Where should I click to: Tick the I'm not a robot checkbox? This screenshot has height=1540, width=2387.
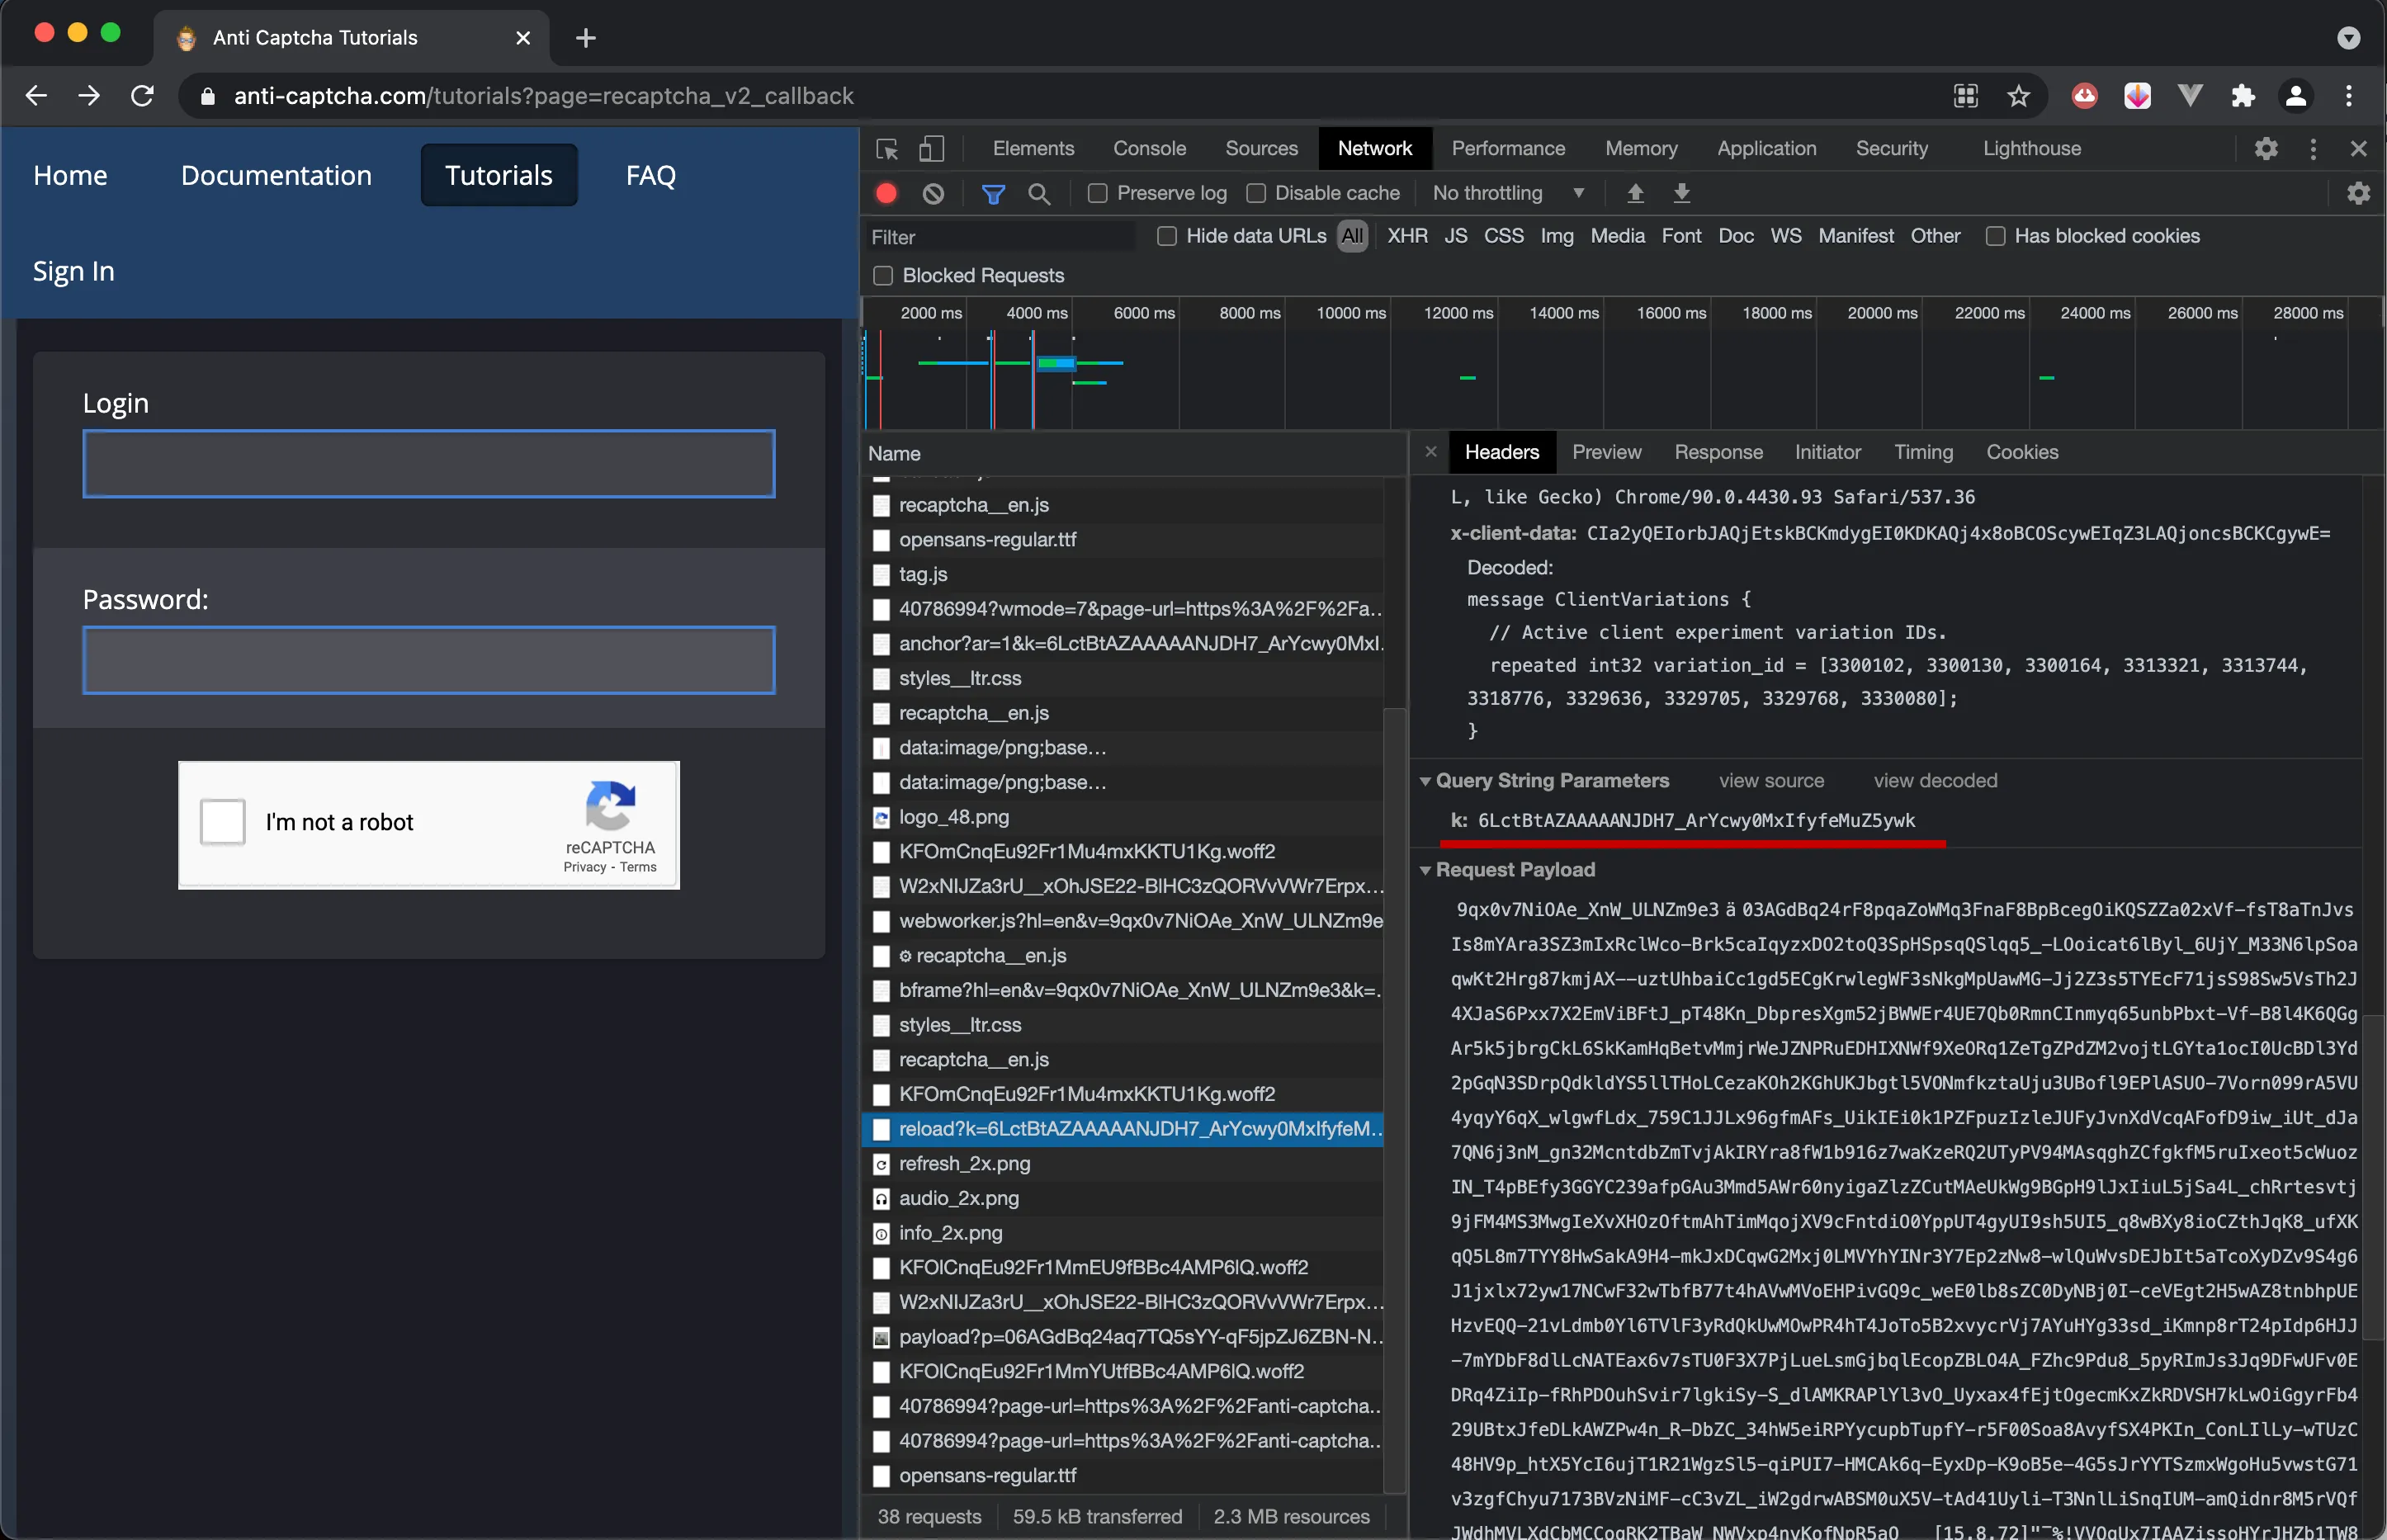(x=222, y=822)
